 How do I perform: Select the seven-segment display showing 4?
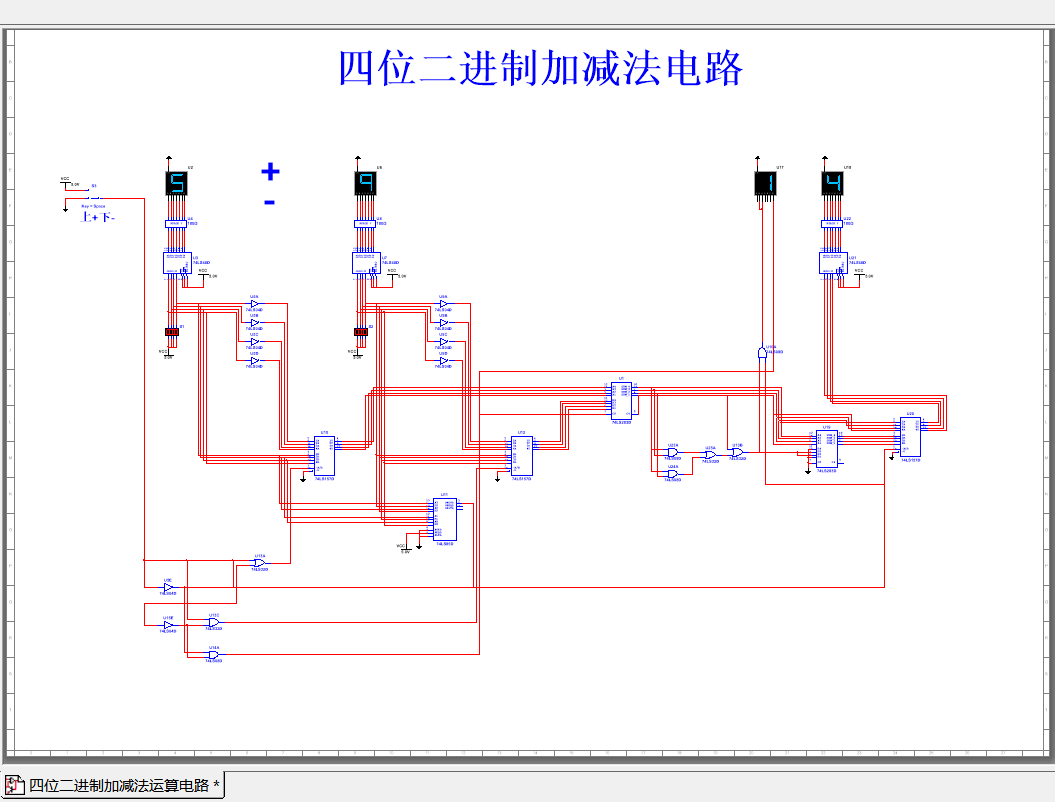832,183
